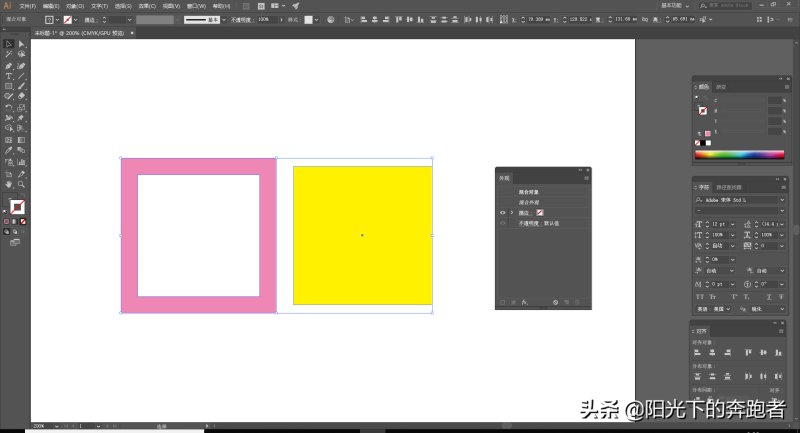
Task: Switch to the 字符 Character panel tab
Action: click(704, 187)
